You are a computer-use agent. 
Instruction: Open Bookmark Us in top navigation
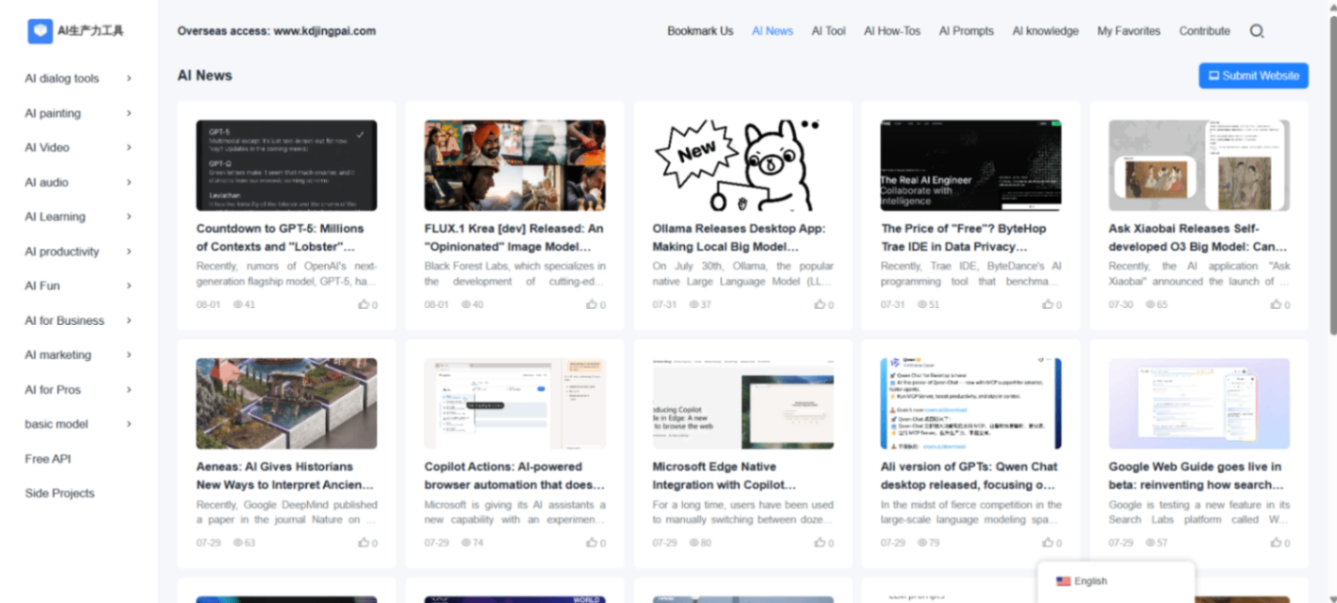point(700,31)
